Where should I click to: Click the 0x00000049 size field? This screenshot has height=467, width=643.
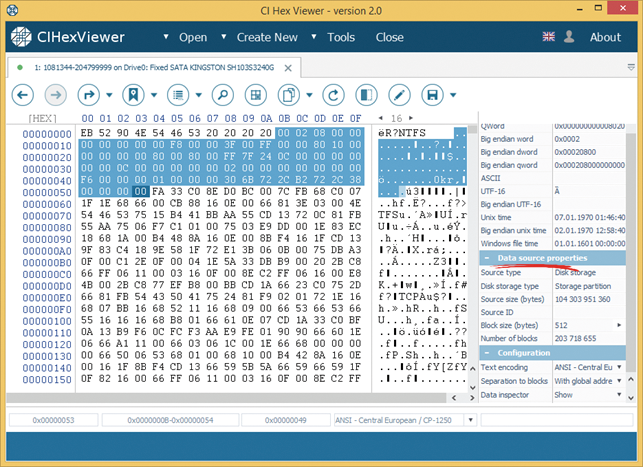click(286, 420)
